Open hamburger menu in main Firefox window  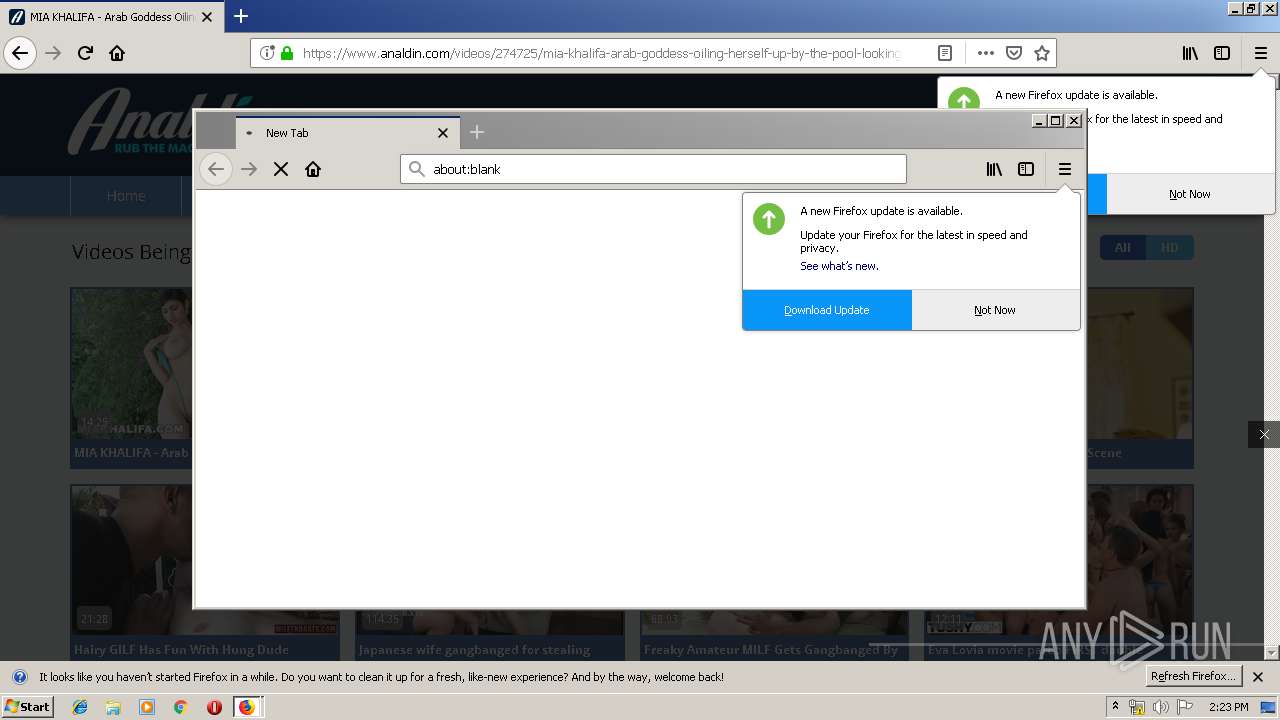point(1261,53)
